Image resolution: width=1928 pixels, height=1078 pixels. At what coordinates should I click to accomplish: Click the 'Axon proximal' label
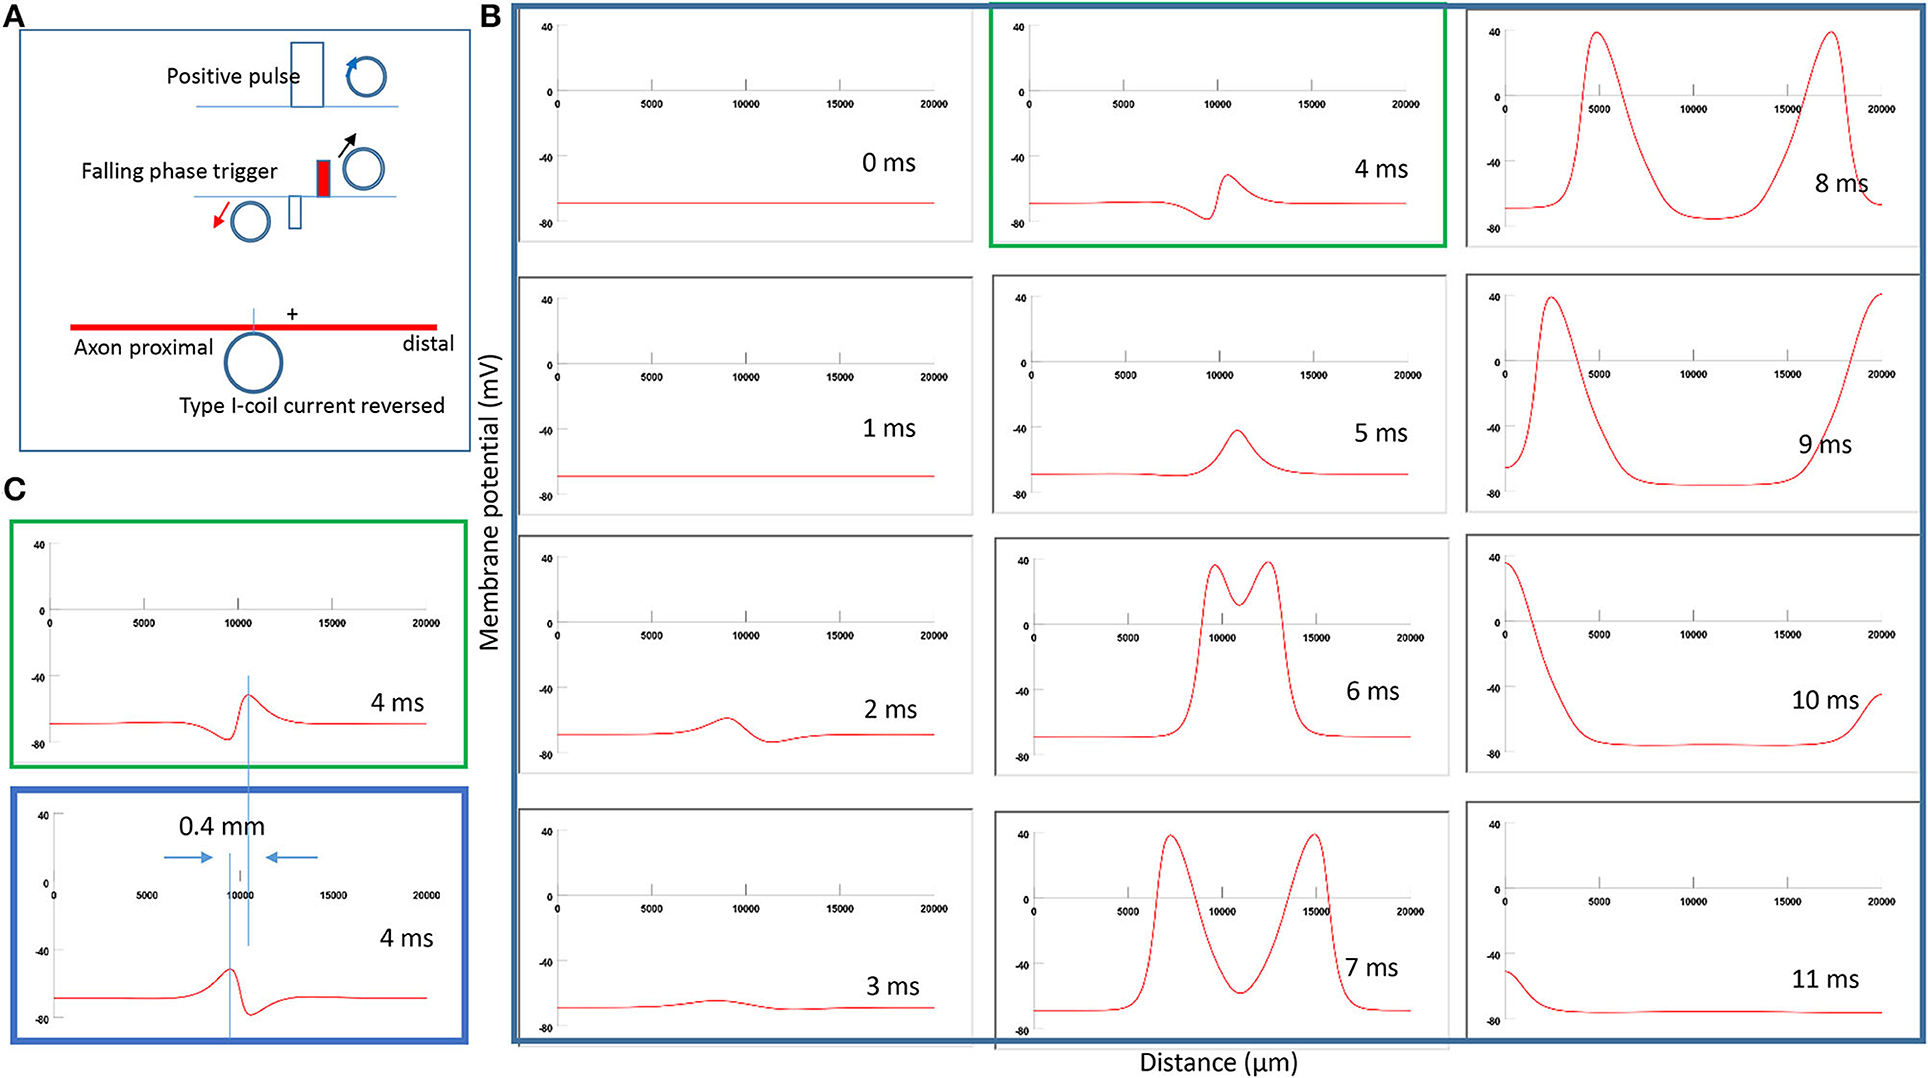tap(143, 347)
